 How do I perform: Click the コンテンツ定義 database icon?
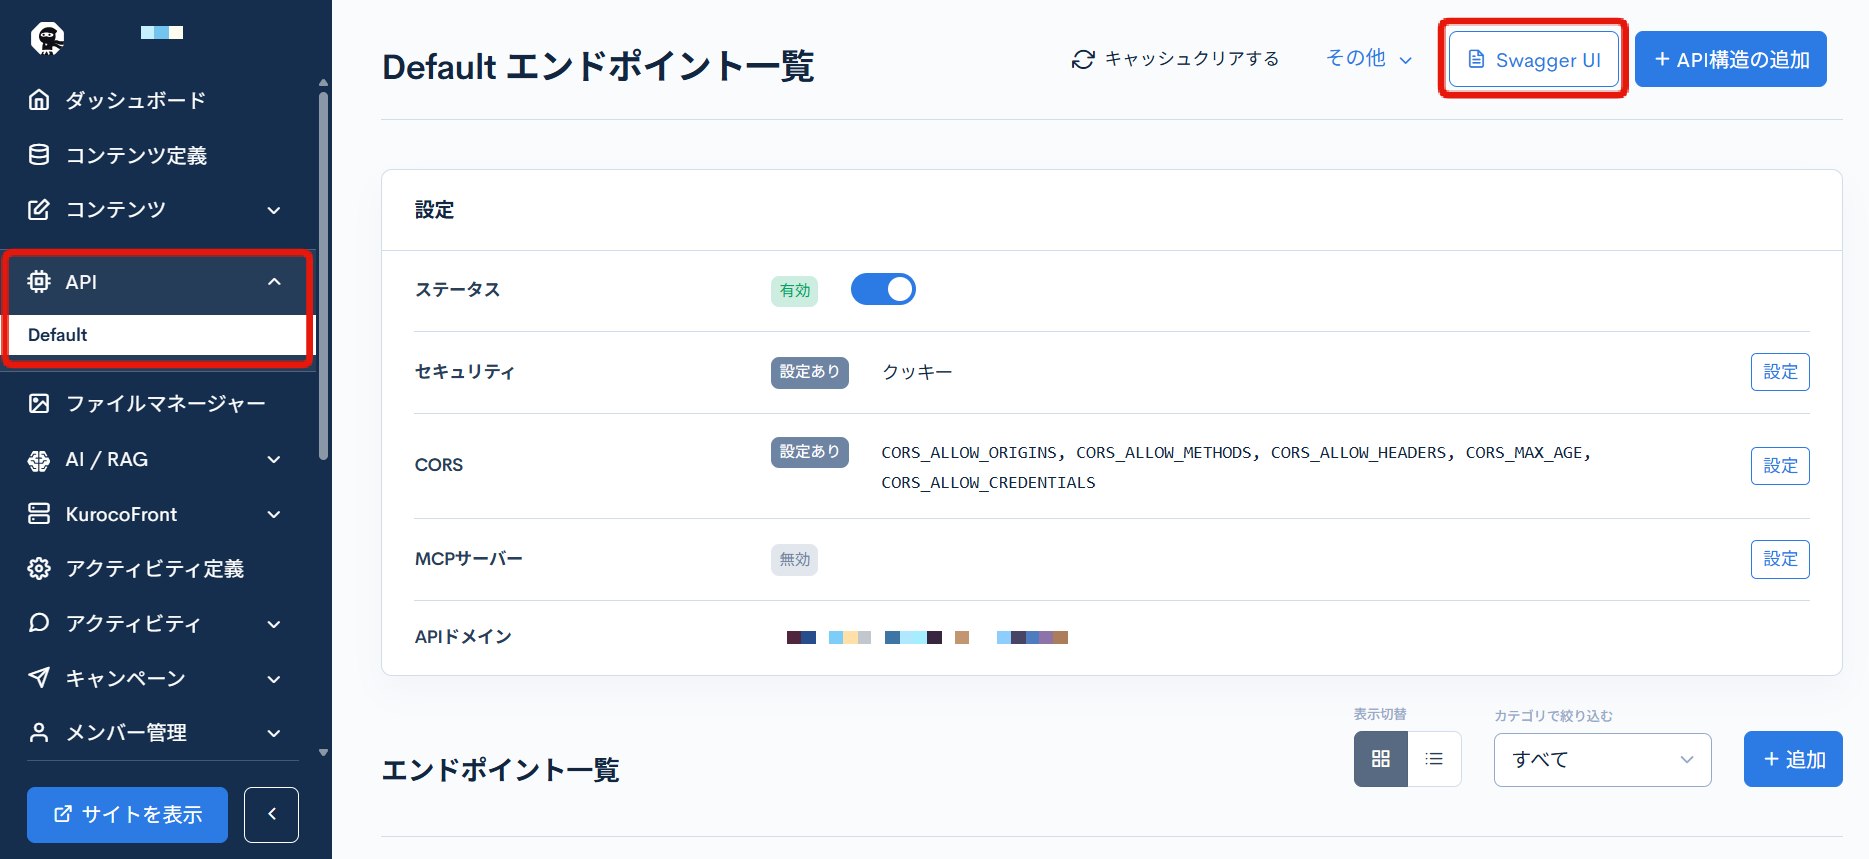tap(39, 155)
